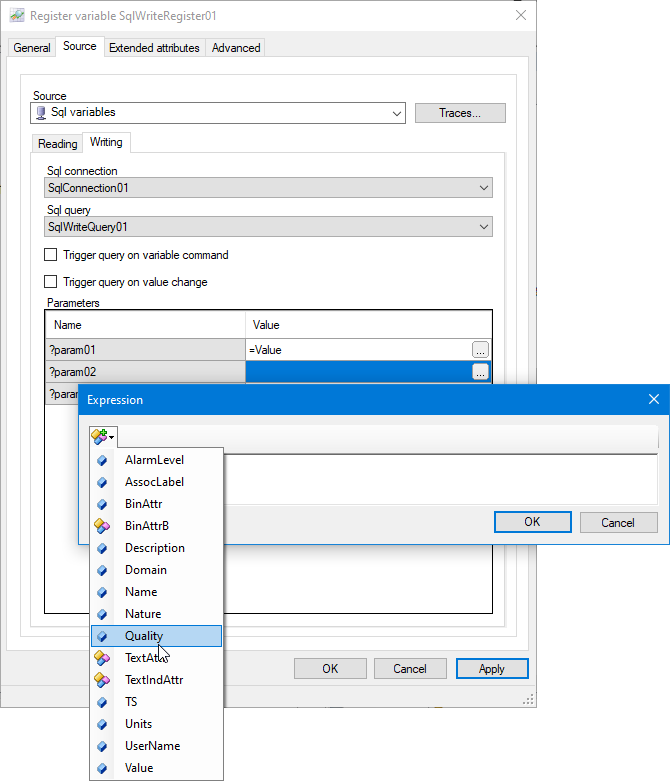670x781 pixels.
Task: Enable Trigger query on value change
Action: click(51, 282)
